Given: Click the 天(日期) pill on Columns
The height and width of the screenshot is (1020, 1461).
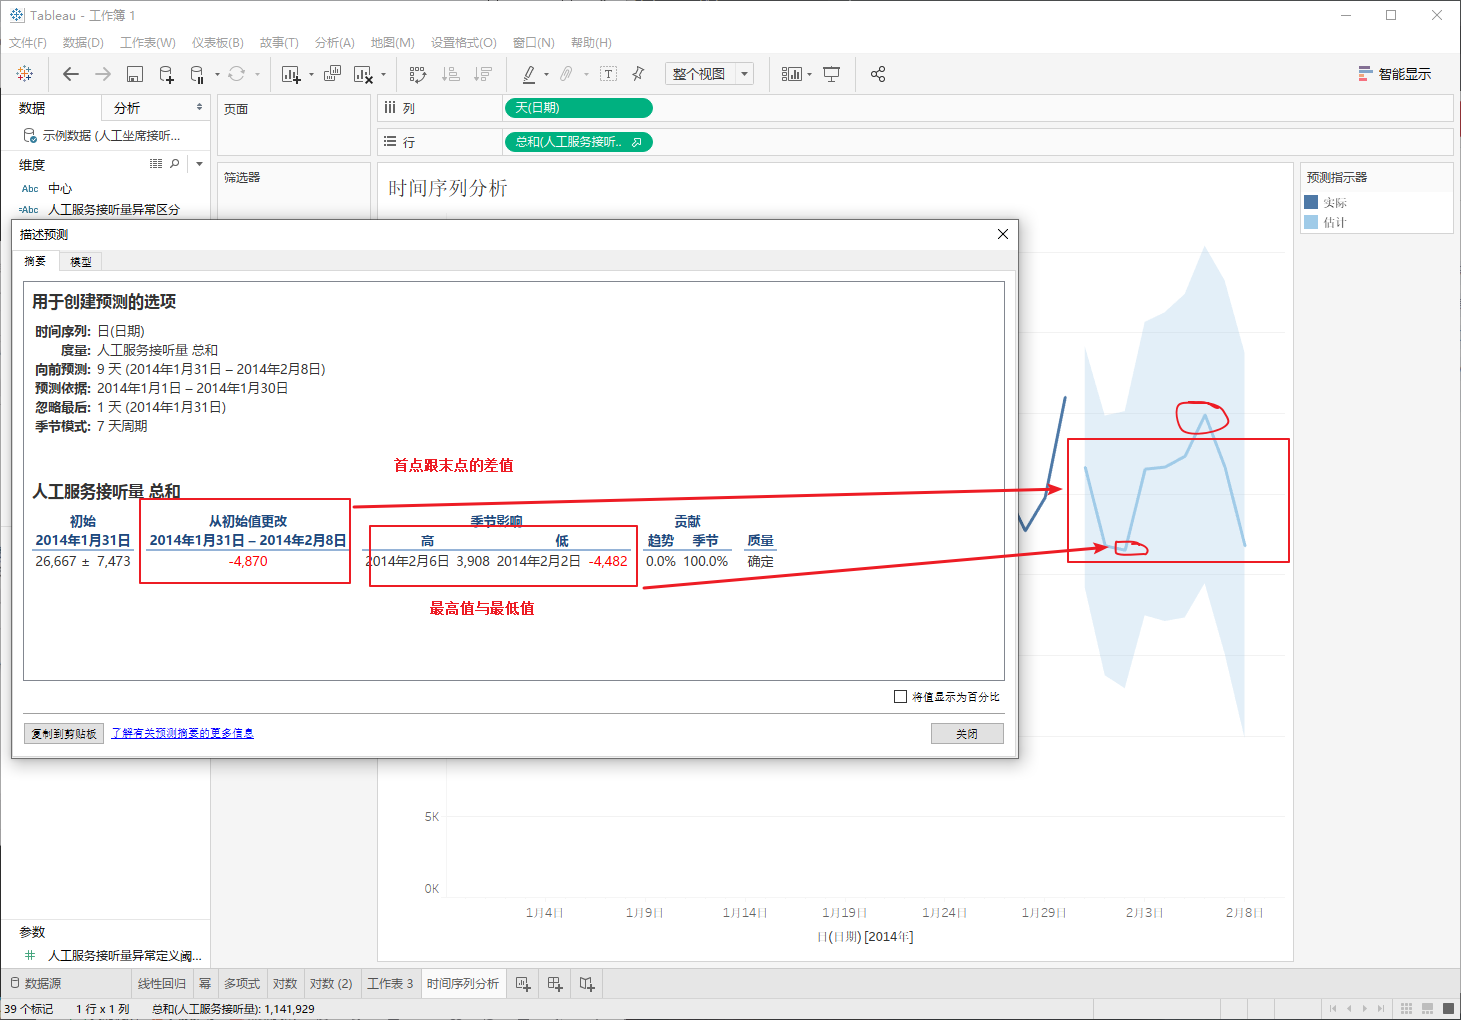Looking at the screenshot, I should pyautogui.click(x=579, y=108).
